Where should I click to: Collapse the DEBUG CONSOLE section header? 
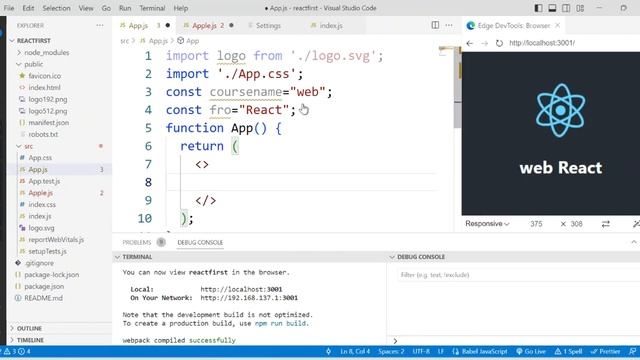(x=421, y=257)
